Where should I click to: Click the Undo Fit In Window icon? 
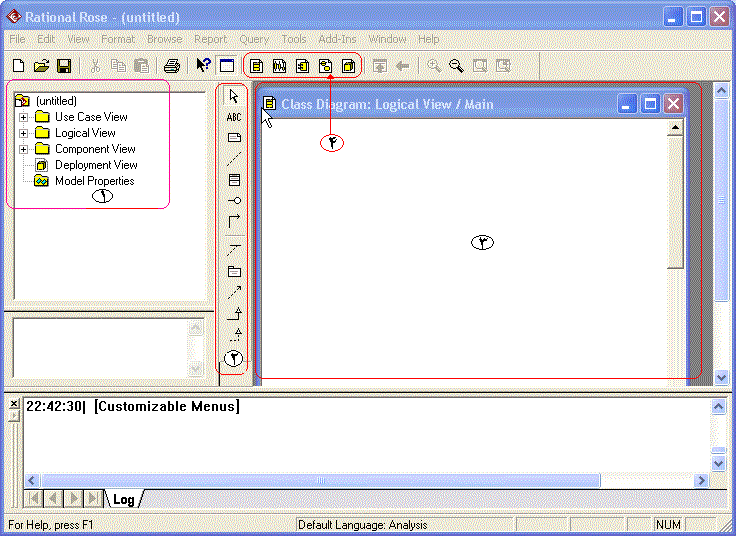tap(503, 66)
